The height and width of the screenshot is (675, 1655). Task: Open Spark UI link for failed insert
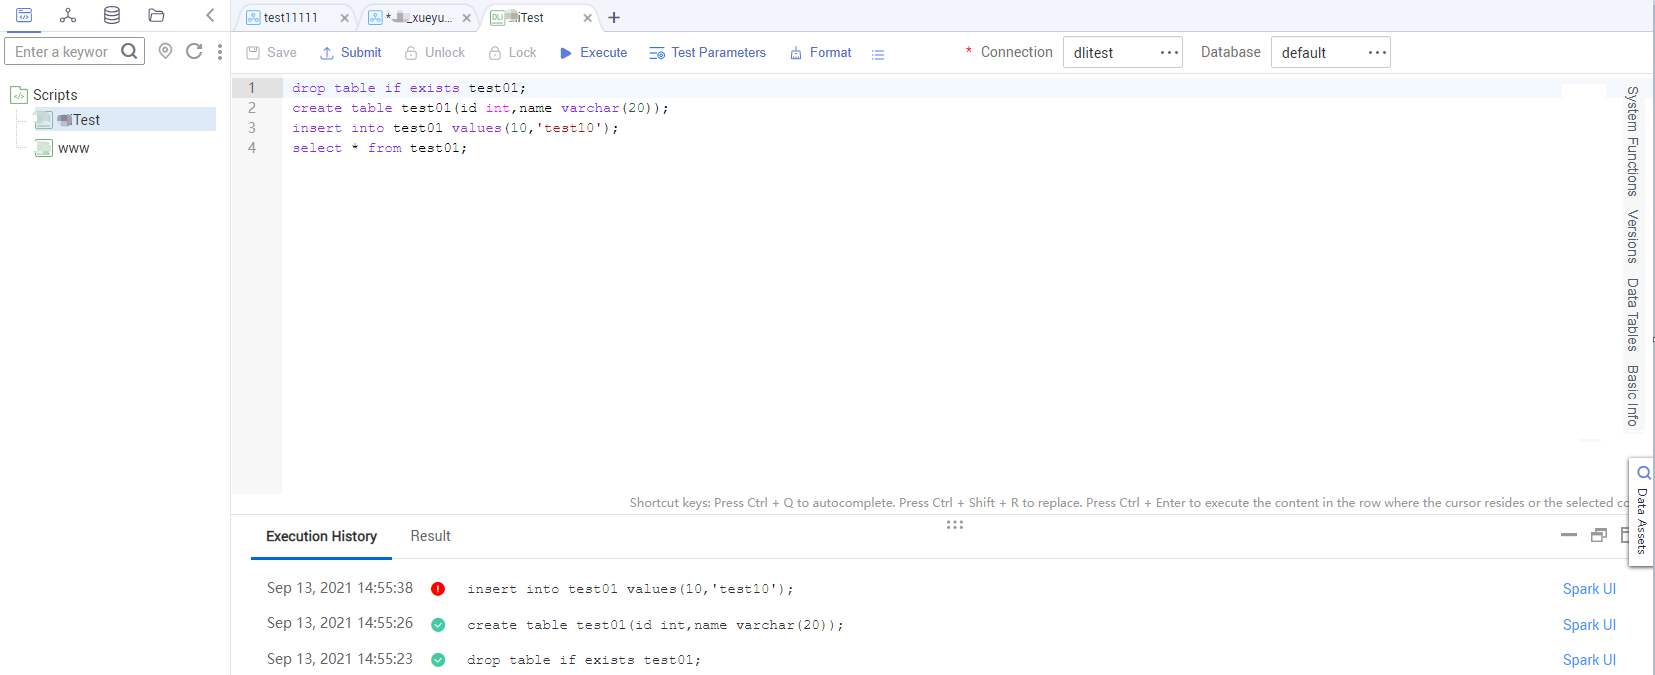click(1589, 589)
